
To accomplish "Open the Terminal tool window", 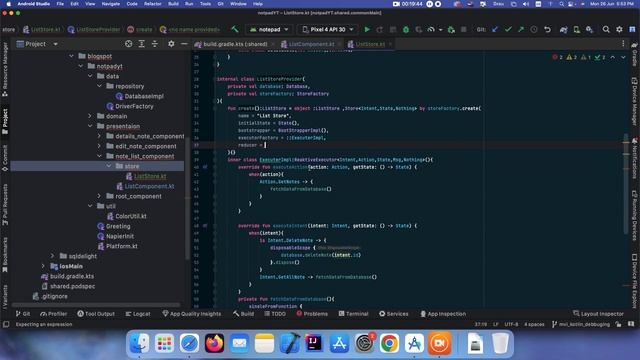I will [x=353, y=313].
